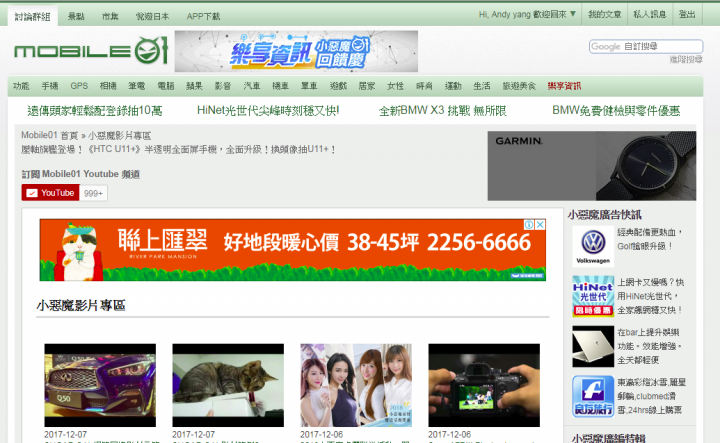The width and height of the screenshot is (720, 443).
Task: Open the Garmin watch advertisement
Action: [x=592, y=166]
